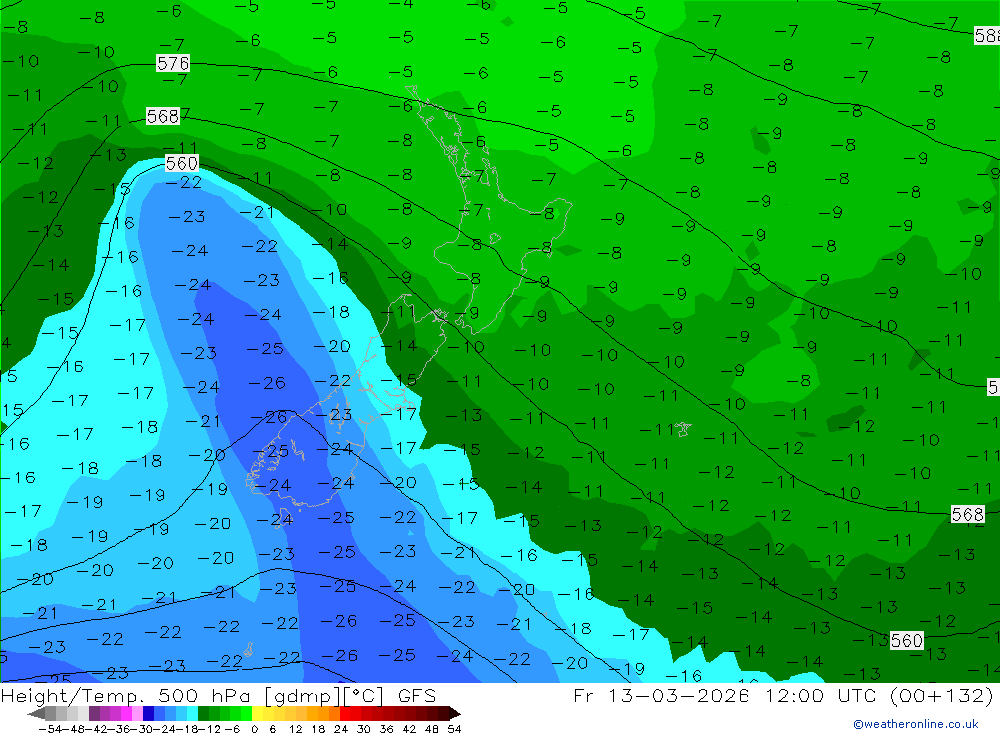Open the weatheronline.co.uk copyright link
1000x733 pixels.
pyautogui.click(x=916, y=724)
